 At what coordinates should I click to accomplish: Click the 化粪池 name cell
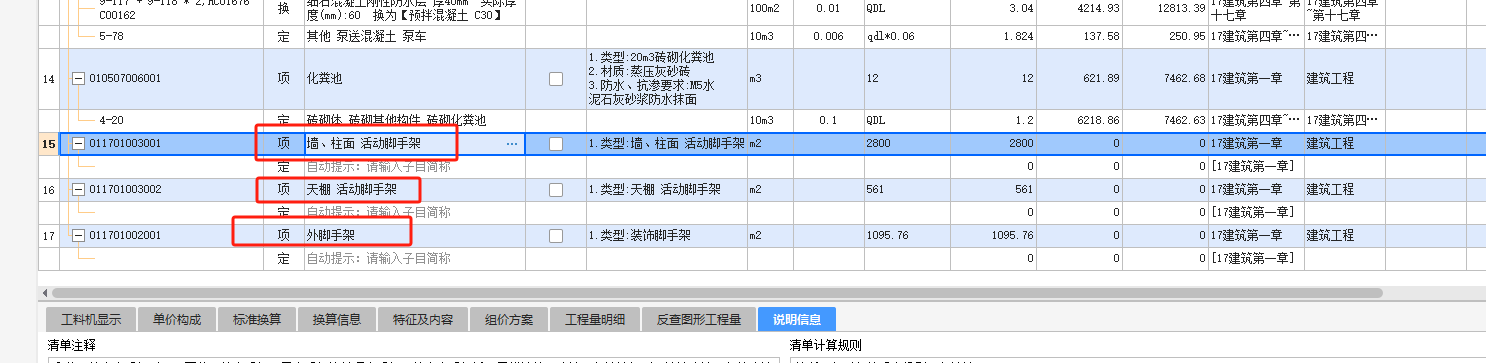coord(414,78)
